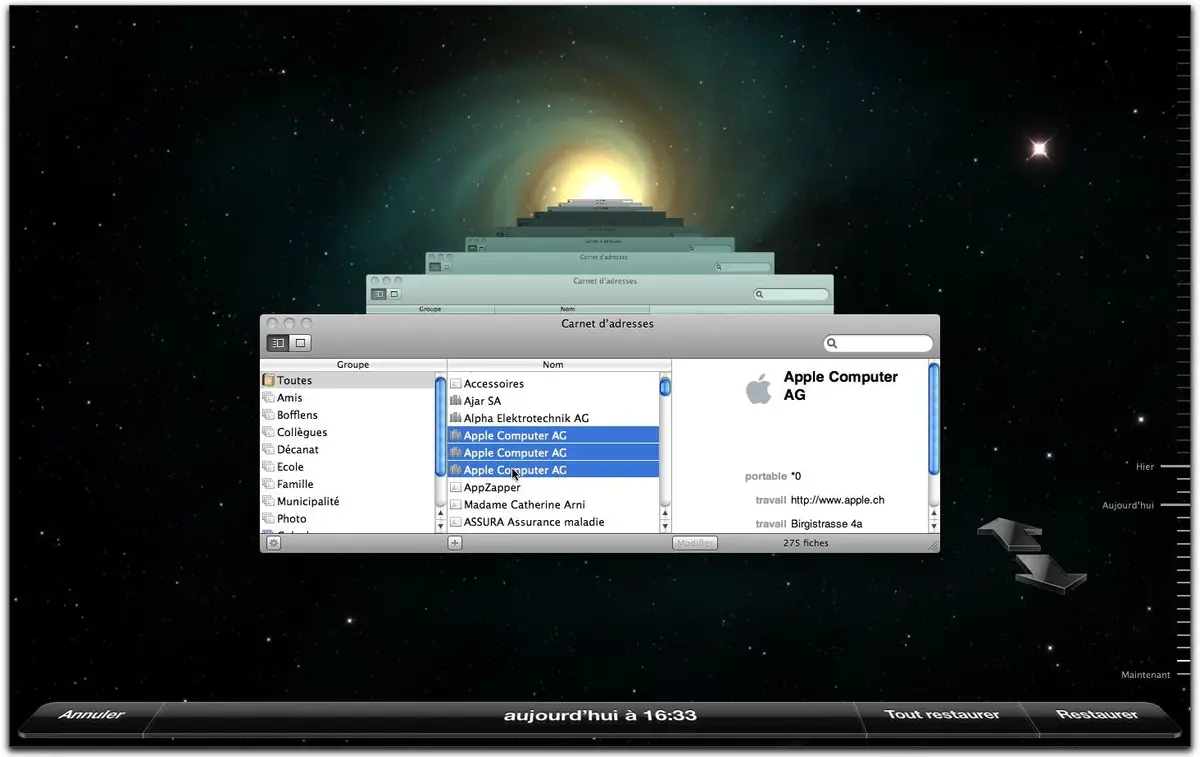Click the travail label beside Birgistrasse 4a

[x=771, y=524]
